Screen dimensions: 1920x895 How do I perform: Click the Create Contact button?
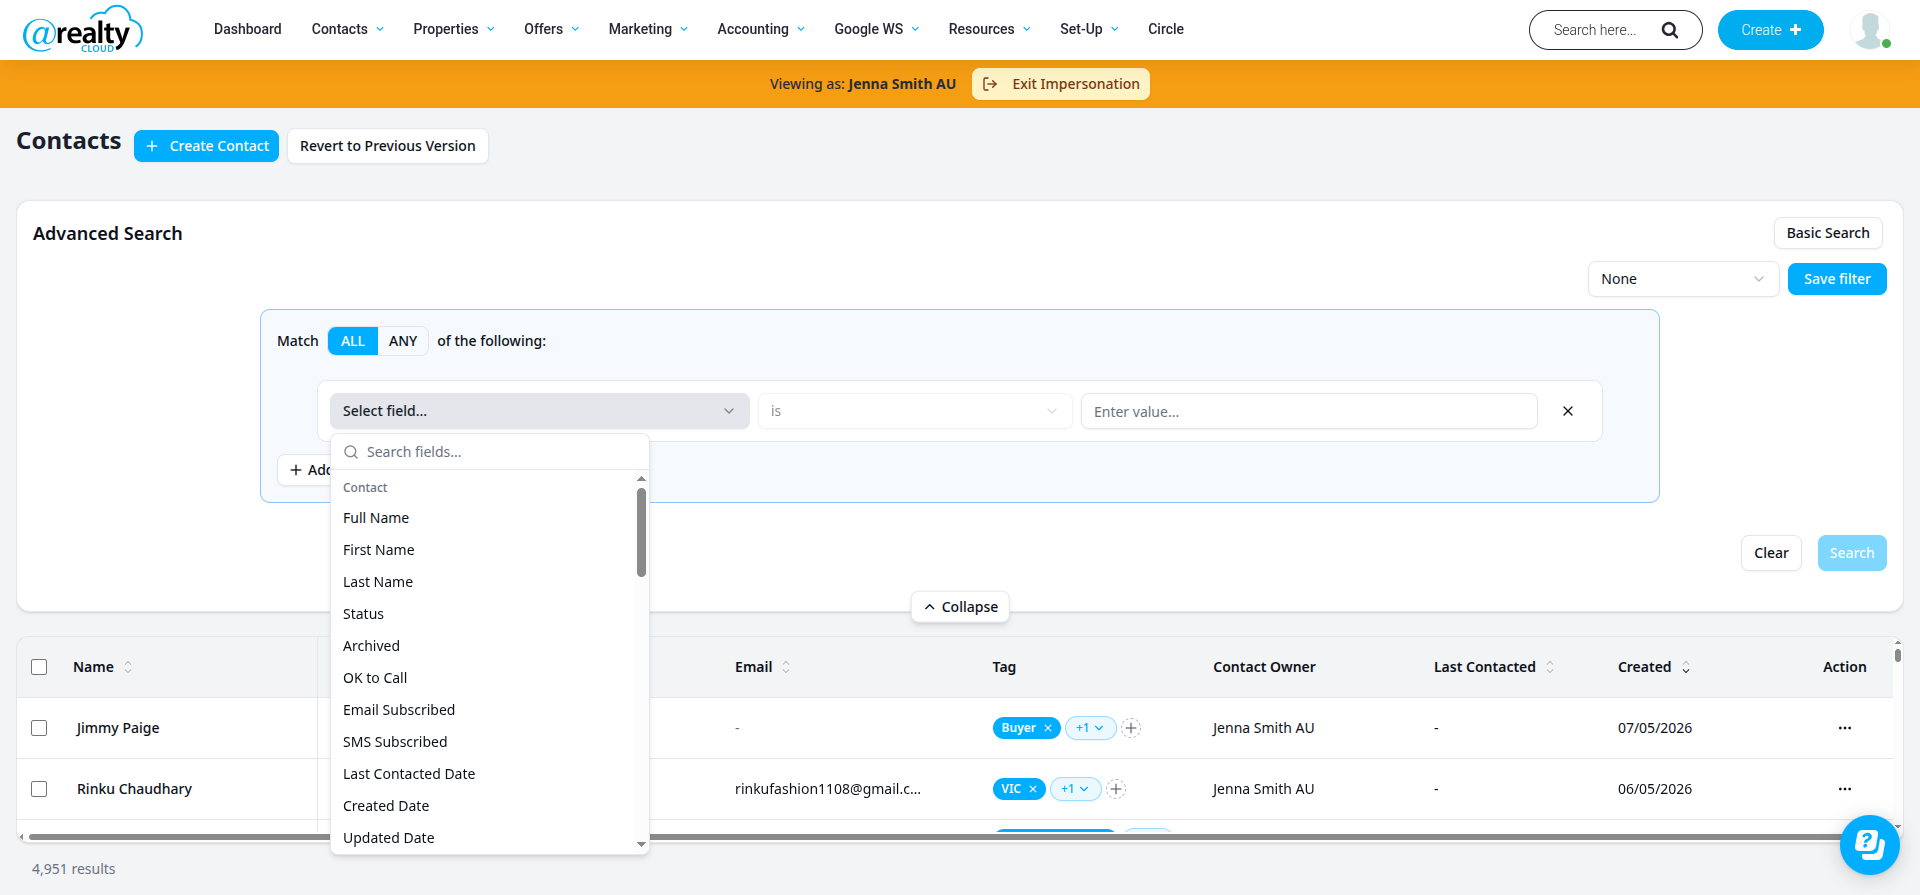coord(206,146)
